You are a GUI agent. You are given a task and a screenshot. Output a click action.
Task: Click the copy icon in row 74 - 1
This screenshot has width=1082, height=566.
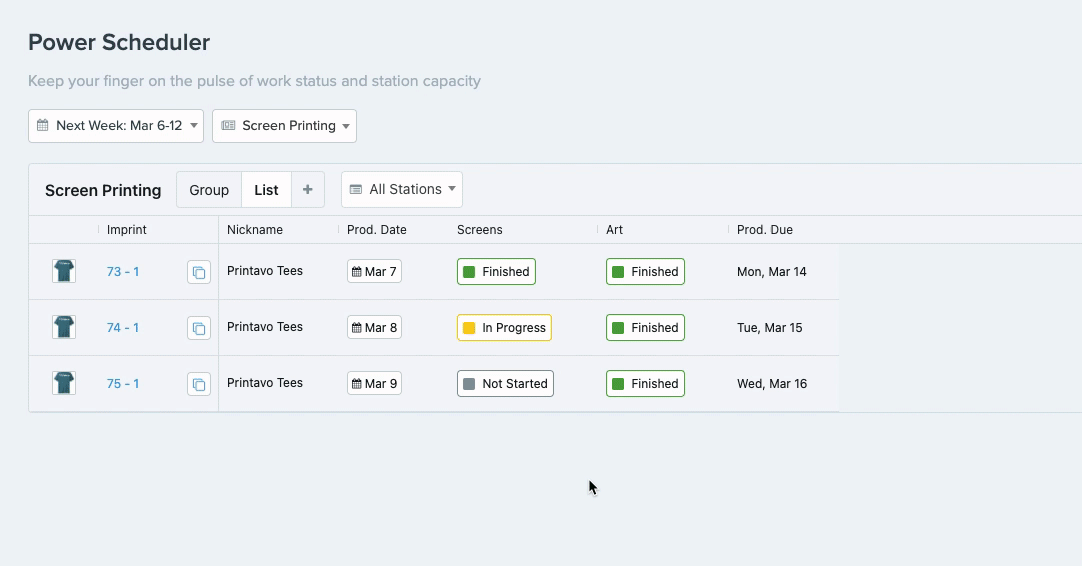click(199, 328)
